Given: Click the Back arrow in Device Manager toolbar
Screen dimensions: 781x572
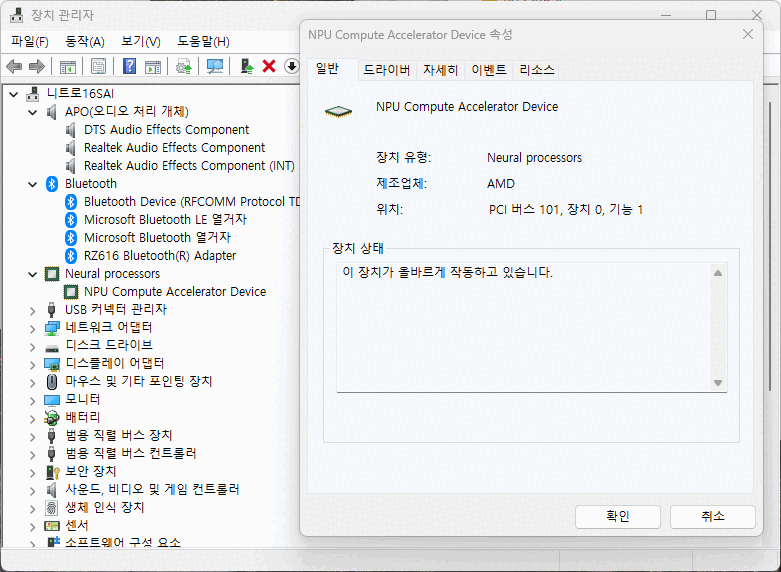Looking at the screenshot, I should tap(14, 66).
